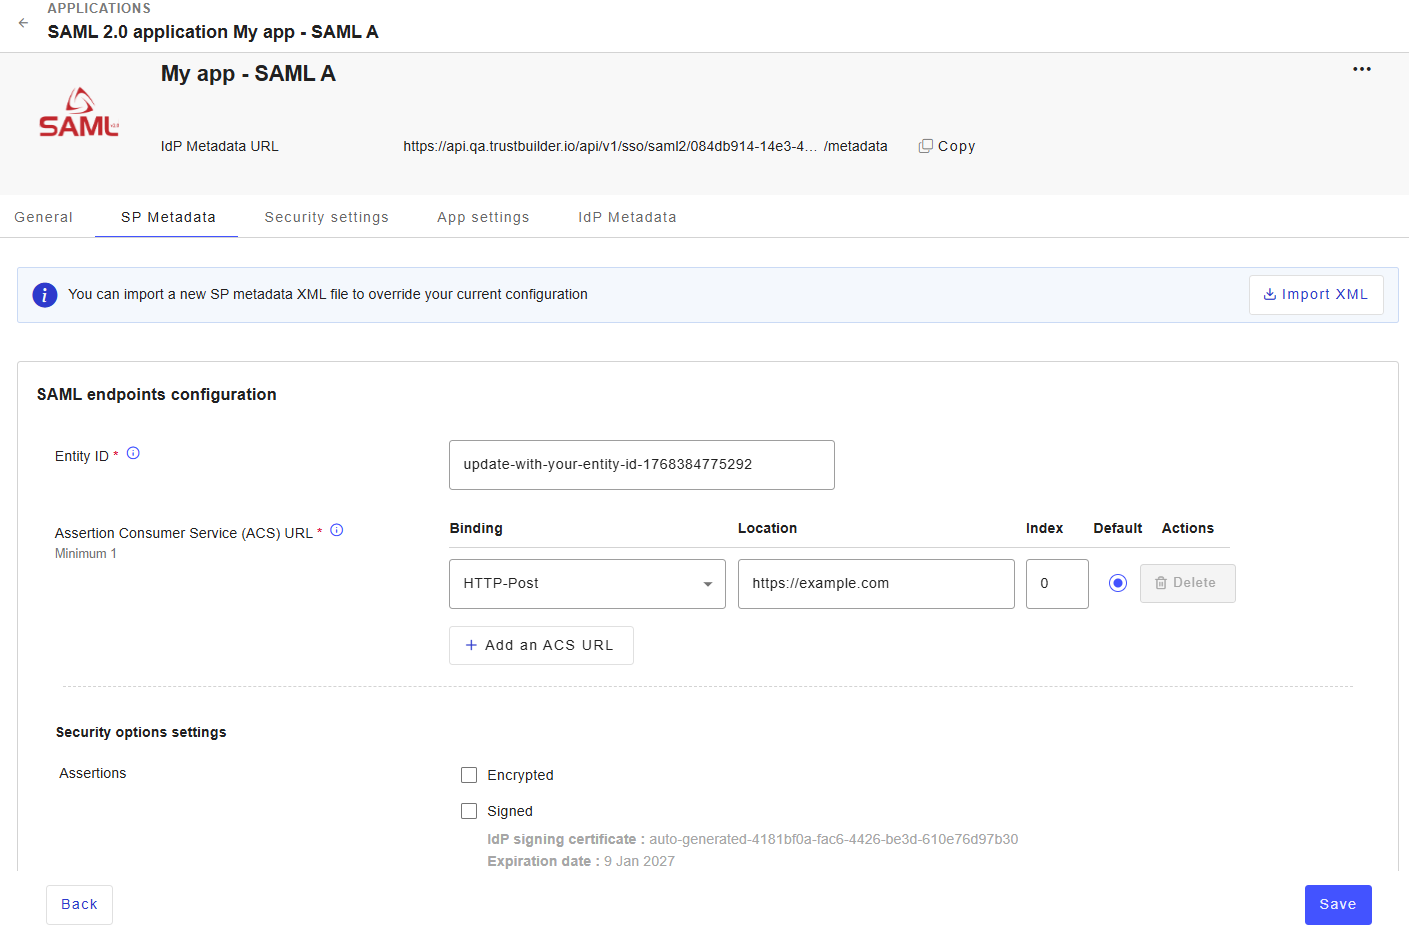
Task: Click the ACS URL info icon
Action: (337, 531)
